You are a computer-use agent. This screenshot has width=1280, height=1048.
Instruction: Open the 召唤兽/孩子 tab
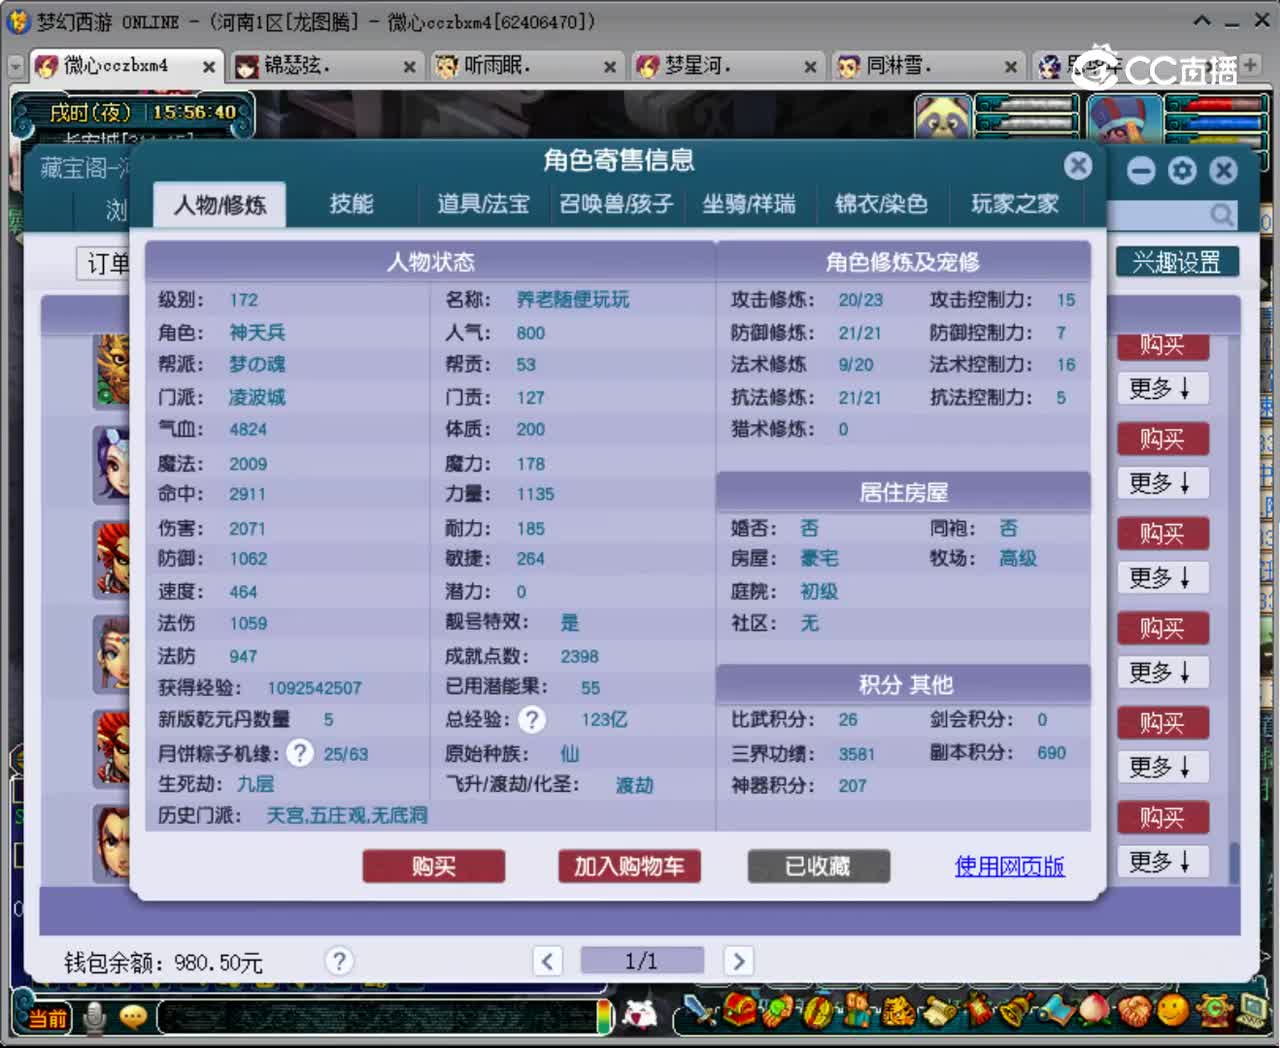click(616, 204)
